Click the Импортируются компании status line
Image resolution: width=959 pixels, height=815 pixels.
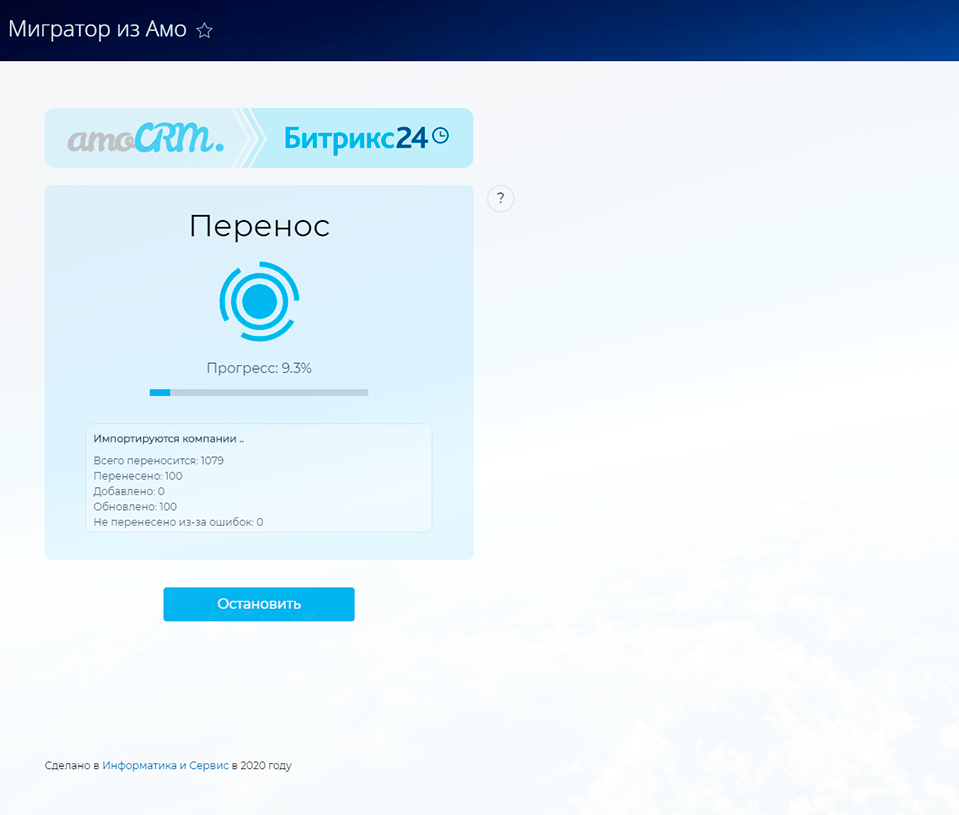tap(168, 439)
